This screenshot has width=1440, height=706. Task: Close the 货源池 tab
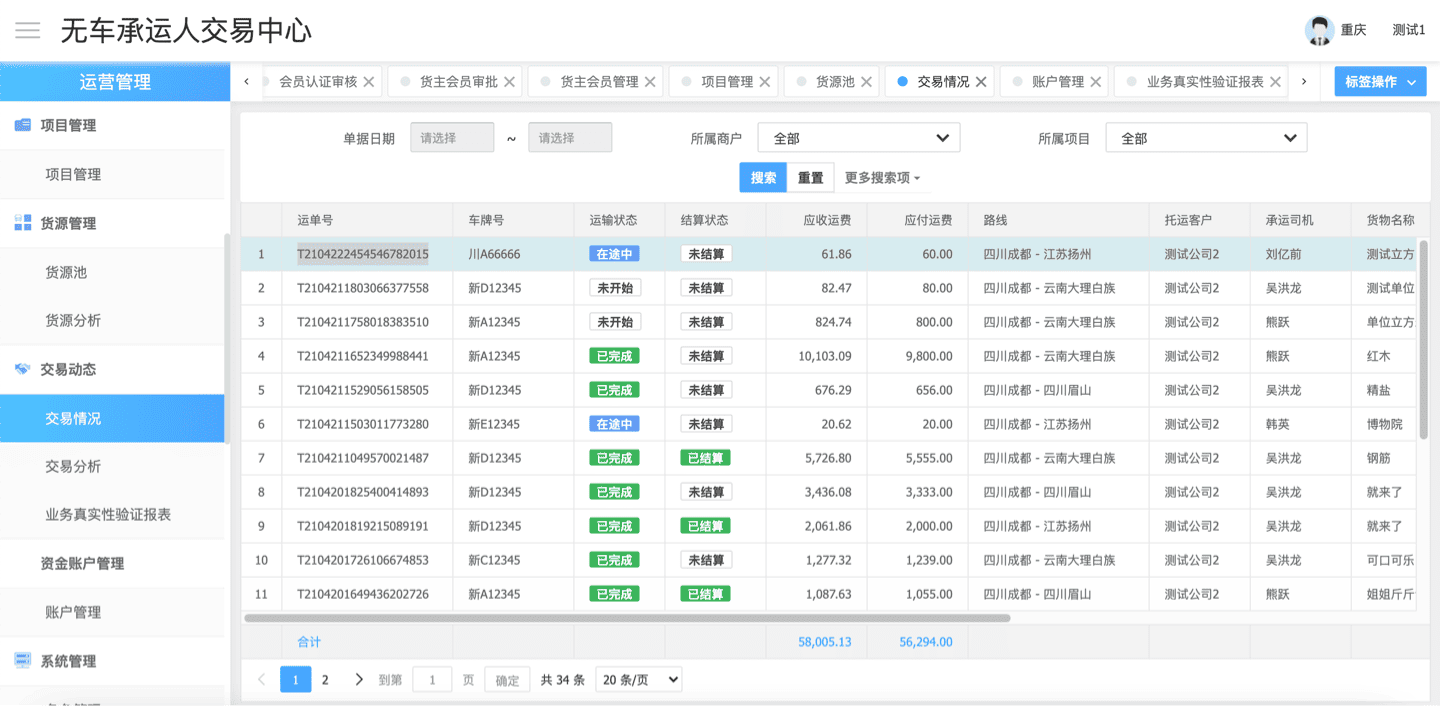[x=867, y=82]
